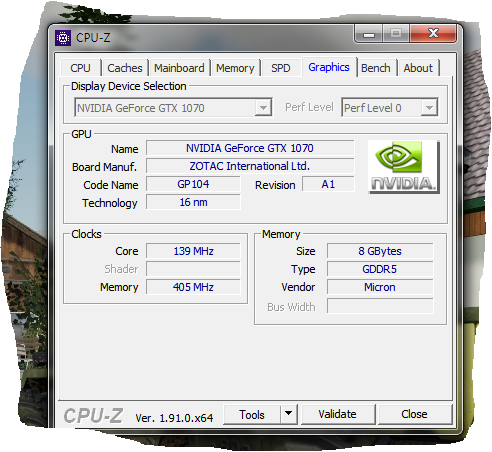Click the Close button at bottom
The width and height of the screenshot is (492, 452).
tap(414, 414)
